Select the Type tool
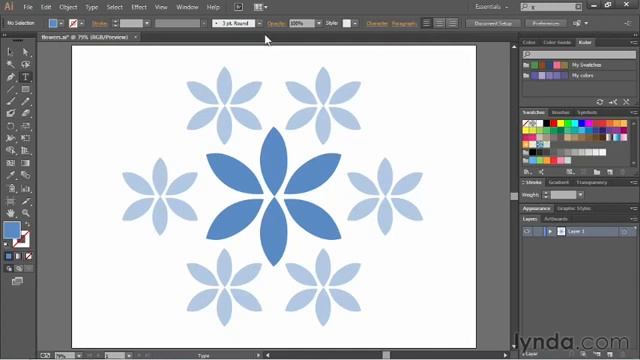 coord(25,77)
